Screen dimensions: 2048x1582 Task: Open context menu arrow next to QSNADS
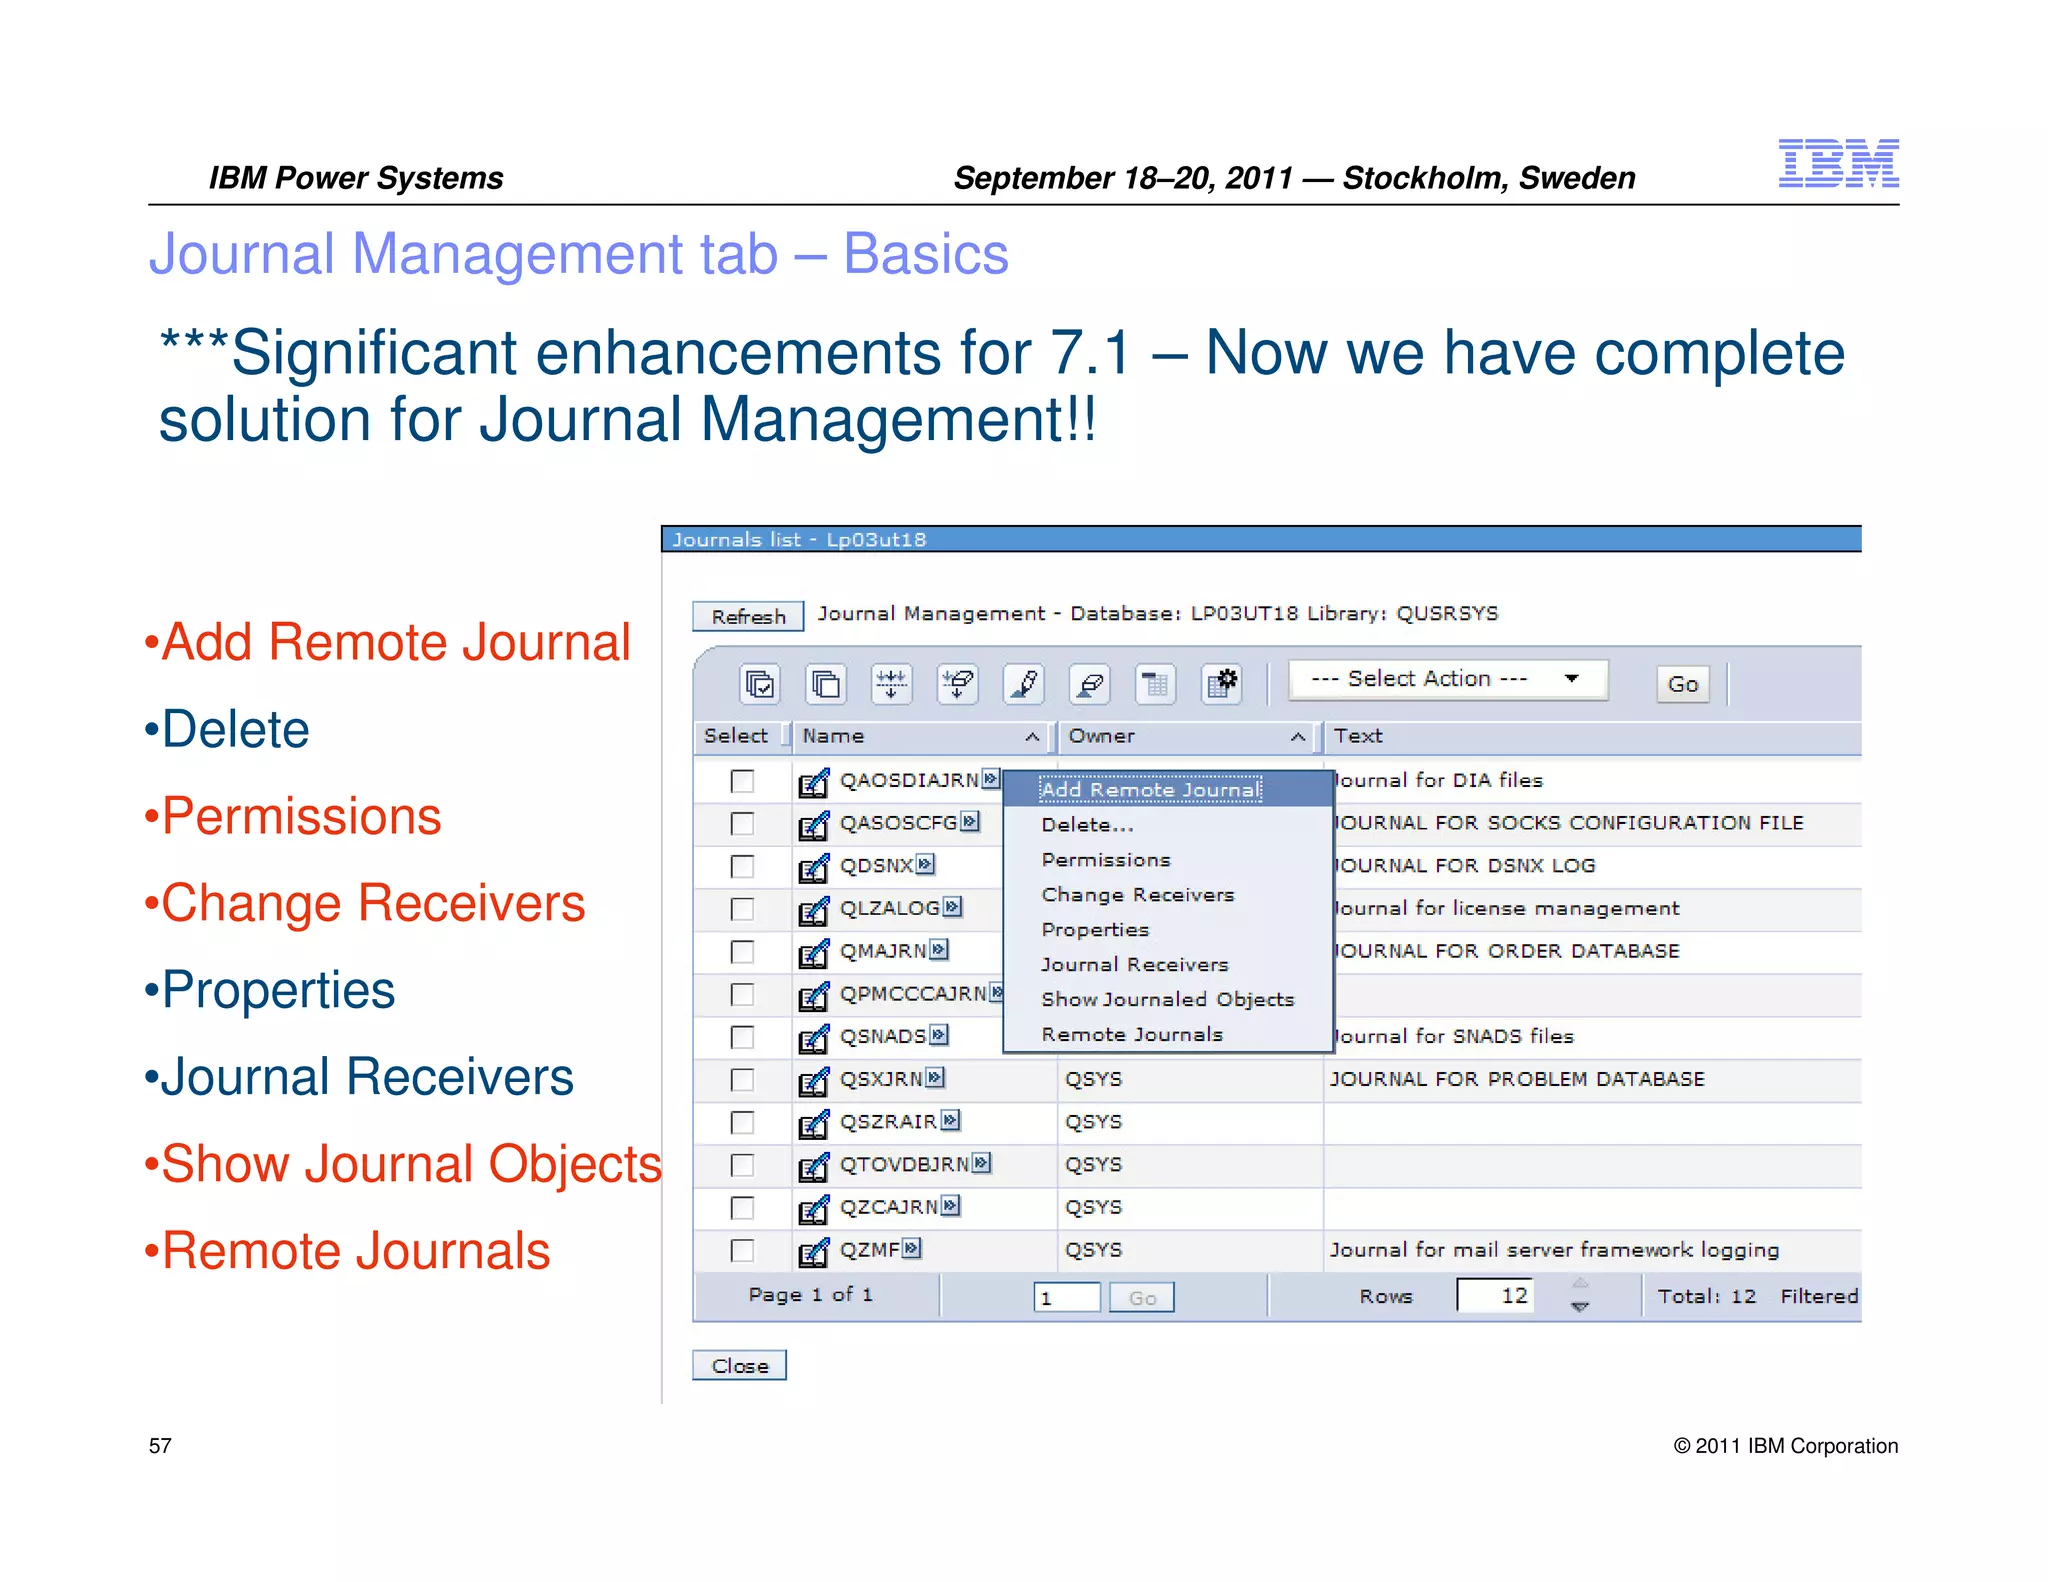tap(938, 1035)
